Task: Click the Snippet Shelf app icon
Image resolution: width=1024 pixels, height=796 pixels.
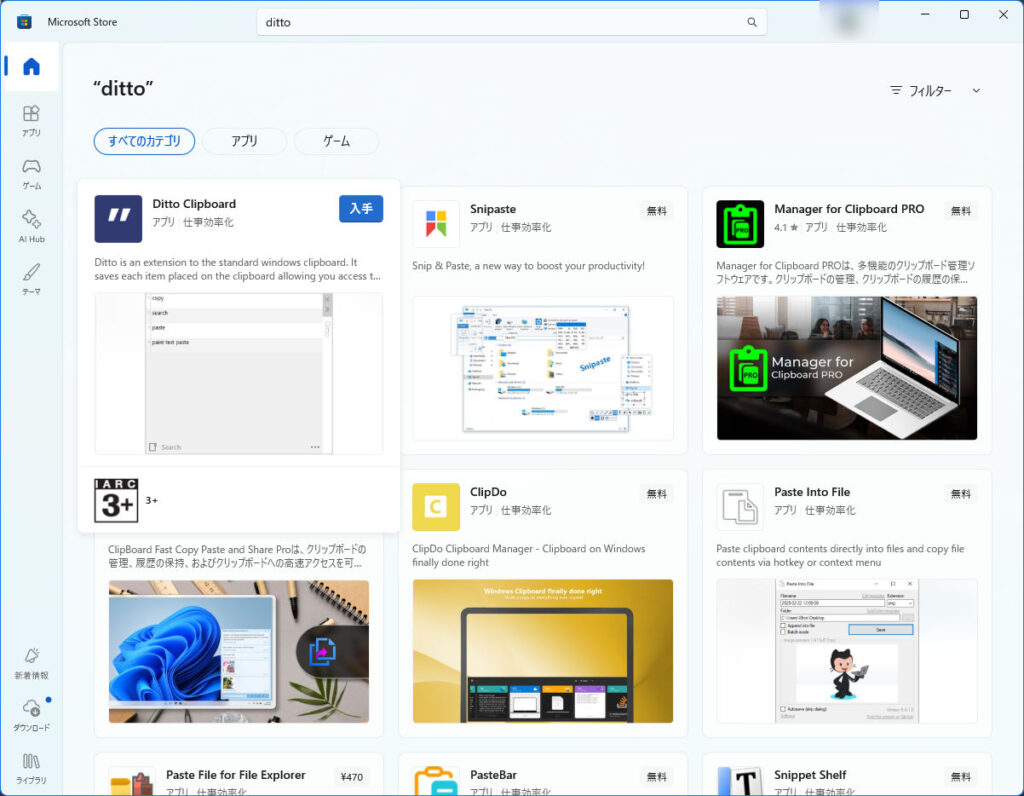Action: coord(740,780)
